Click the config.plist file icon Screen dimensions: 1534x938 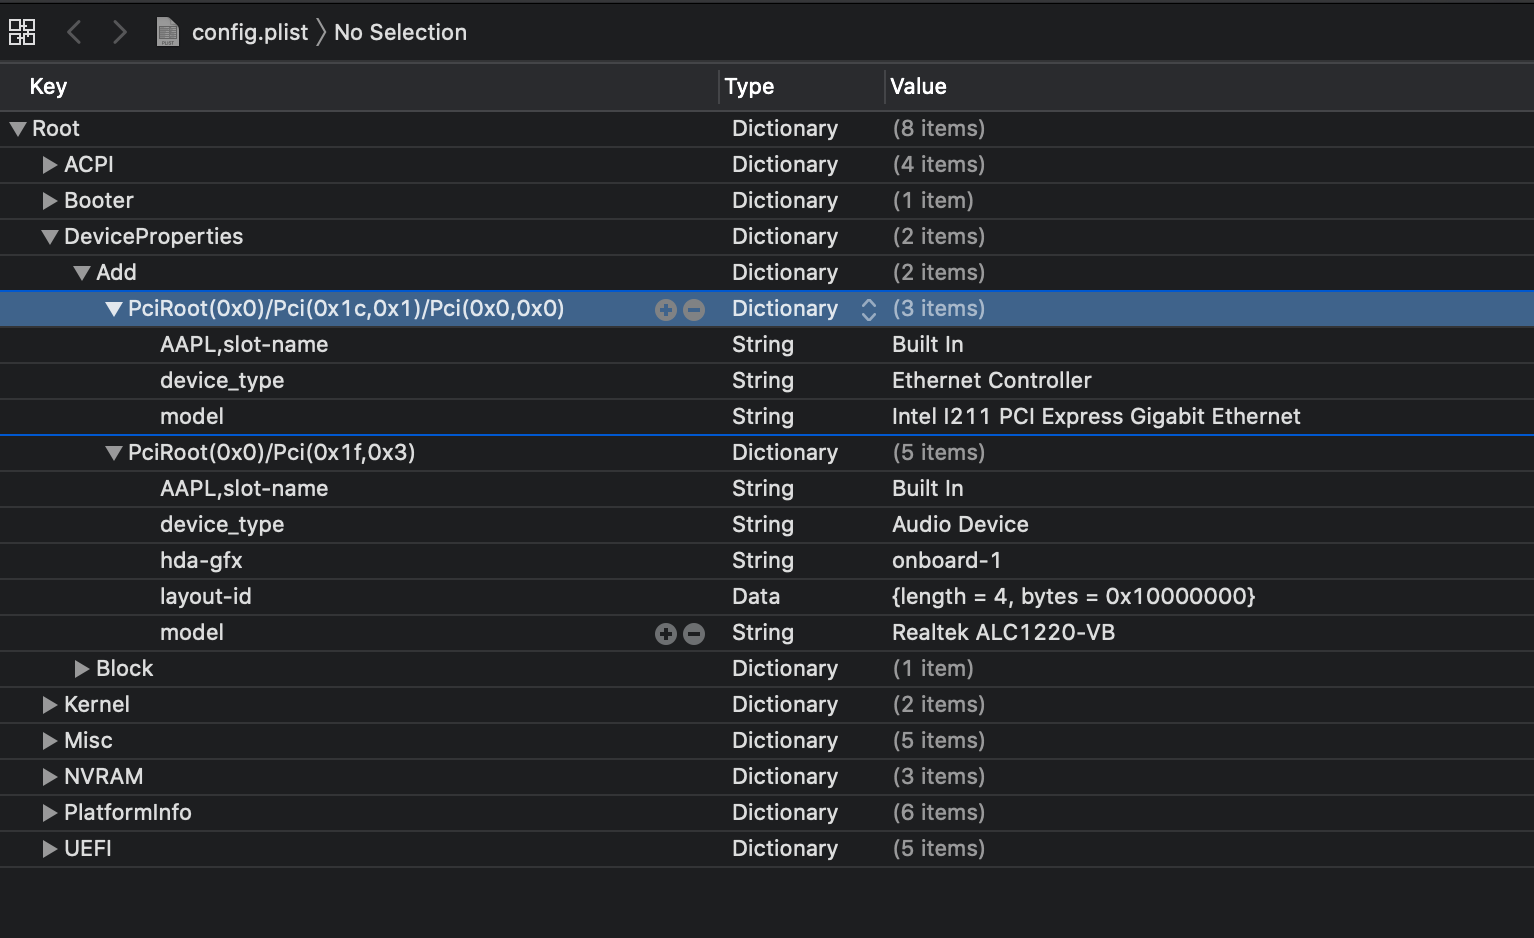[x=167, y=32]
